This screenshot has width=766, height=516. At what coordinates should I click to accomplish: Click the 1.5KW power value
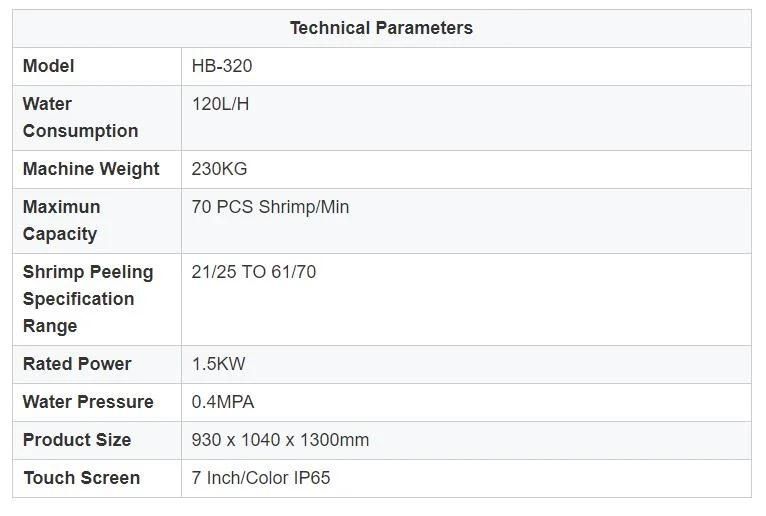point(218,364)
